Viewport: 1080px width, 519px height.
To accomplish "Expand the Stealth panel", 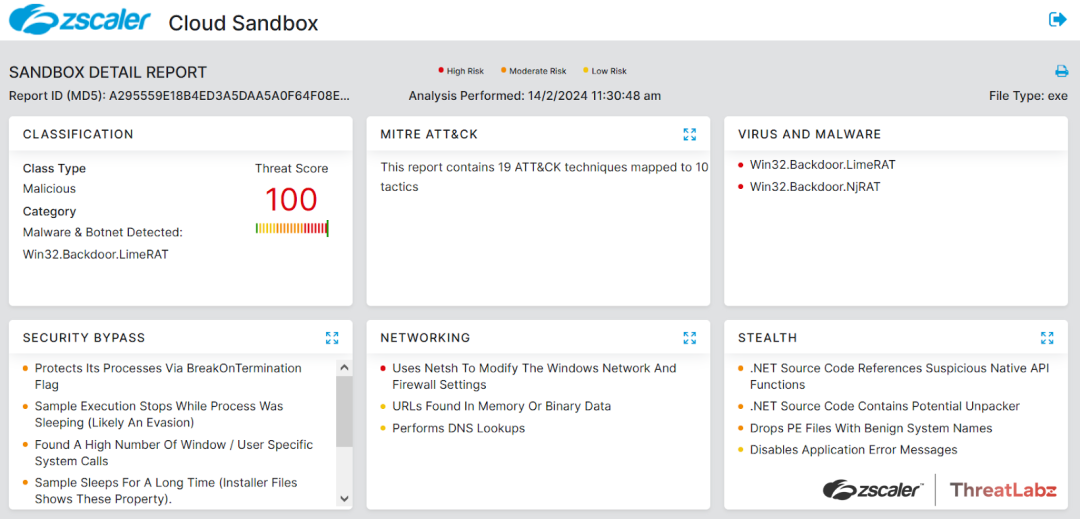I will coord(1047,338).
